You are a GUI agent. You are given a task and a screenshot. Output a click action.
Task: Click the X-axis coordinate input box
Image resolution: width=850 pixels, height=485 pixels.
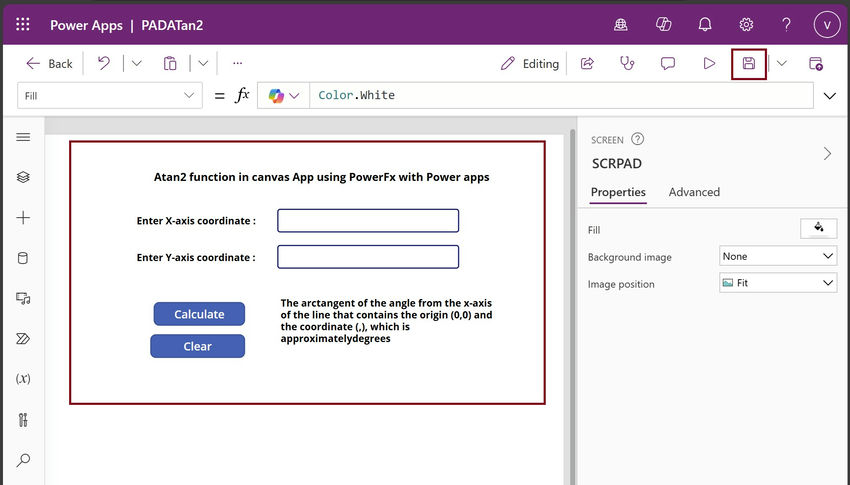click(x=368, y=221)
